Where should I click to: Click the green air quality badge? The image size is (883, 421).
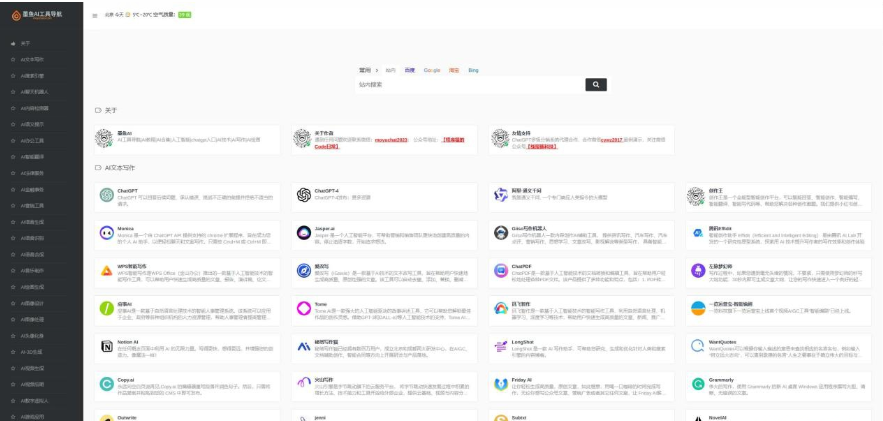(184, 15)
